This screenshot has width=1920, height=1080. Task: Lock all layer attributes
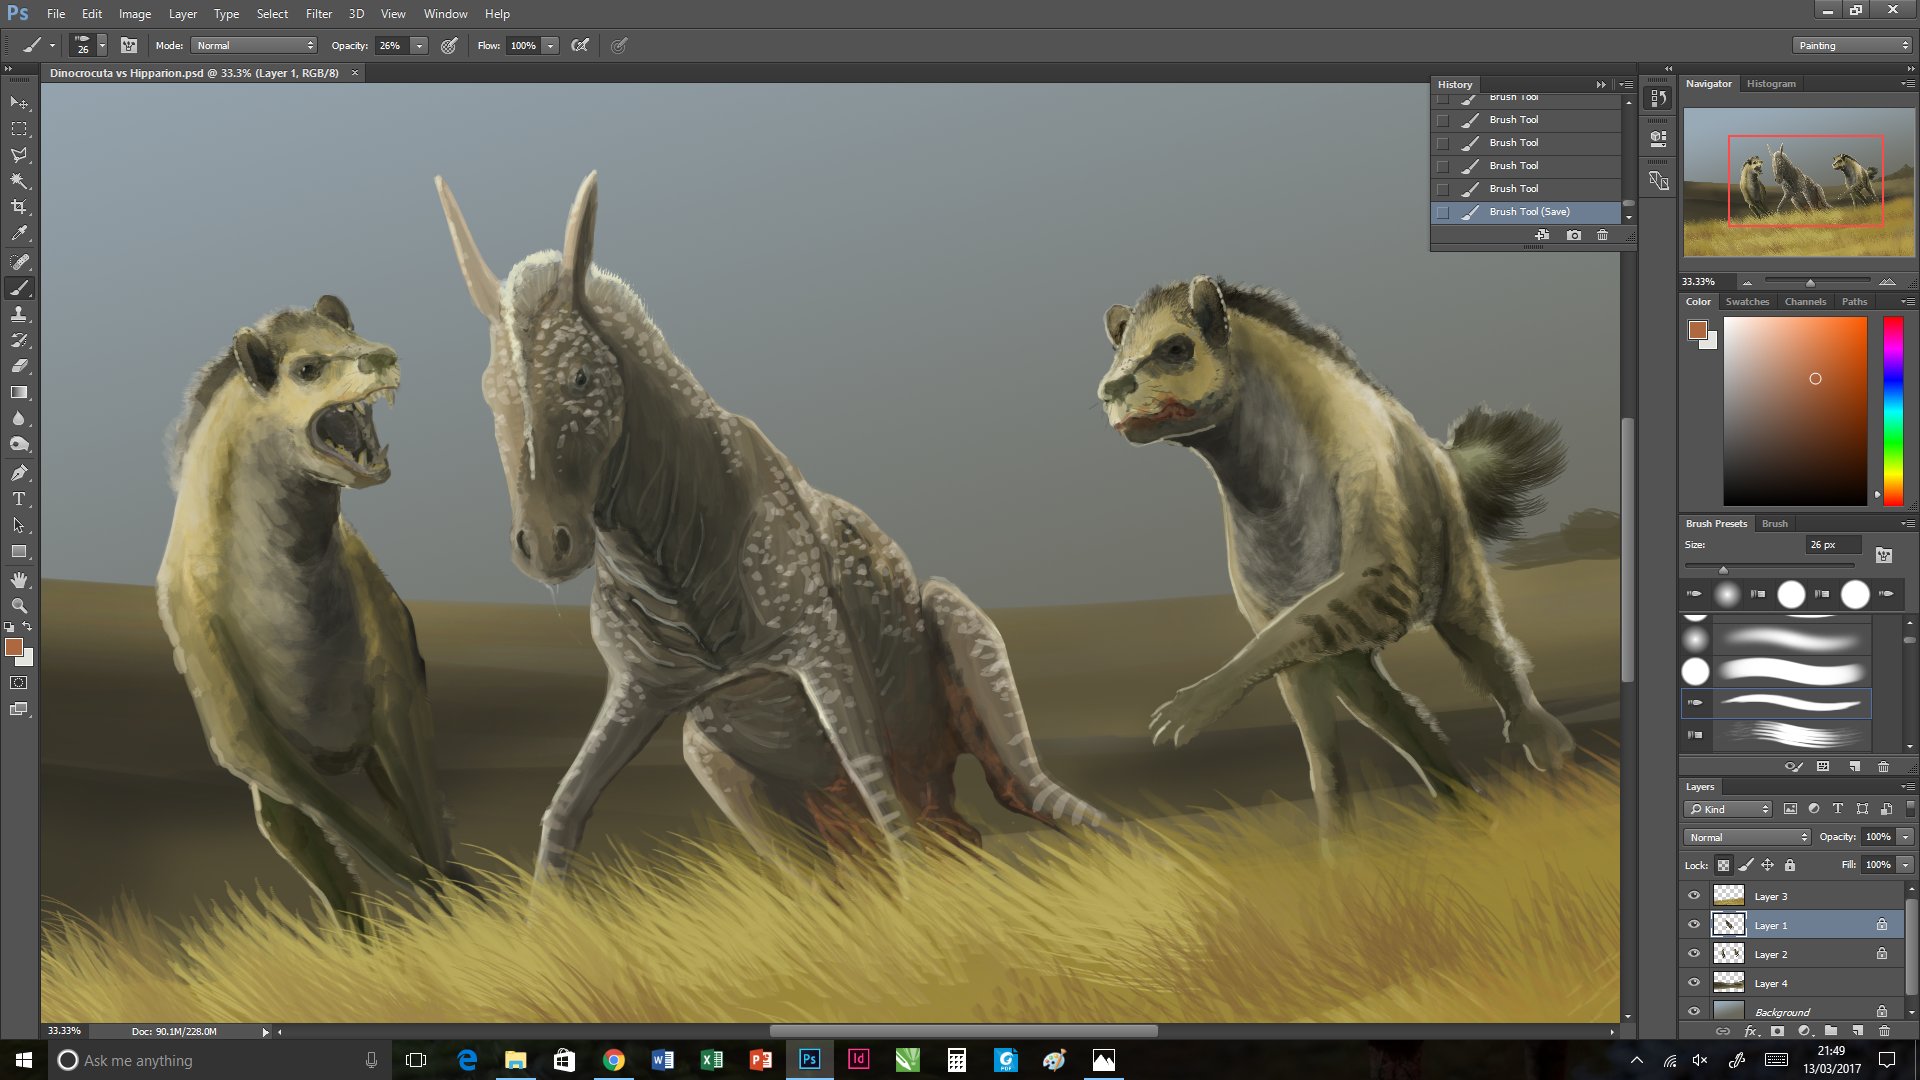pos(1790,865)
